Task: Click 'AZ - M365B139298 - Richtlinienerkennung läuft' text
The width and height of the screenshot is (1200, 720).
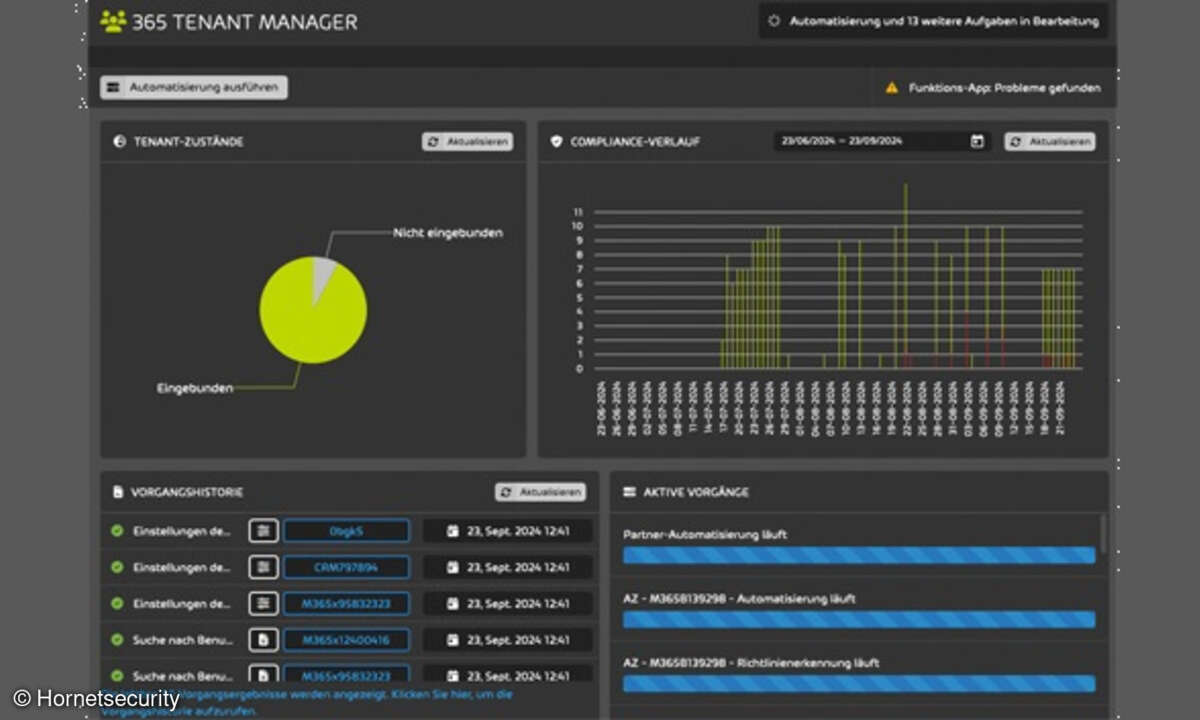Action: tap(750, 663)
